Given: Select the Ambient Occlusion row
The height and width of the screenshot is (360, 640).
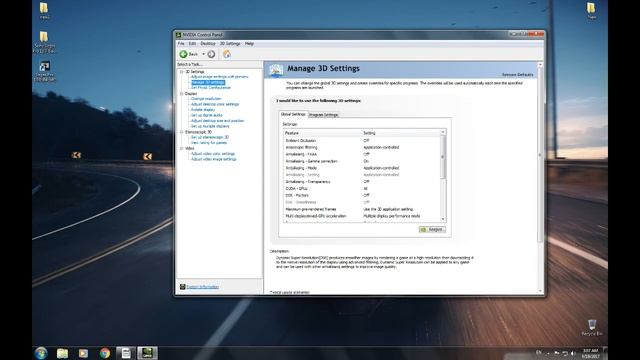Looking at the screenshot, I should point(362,141).
